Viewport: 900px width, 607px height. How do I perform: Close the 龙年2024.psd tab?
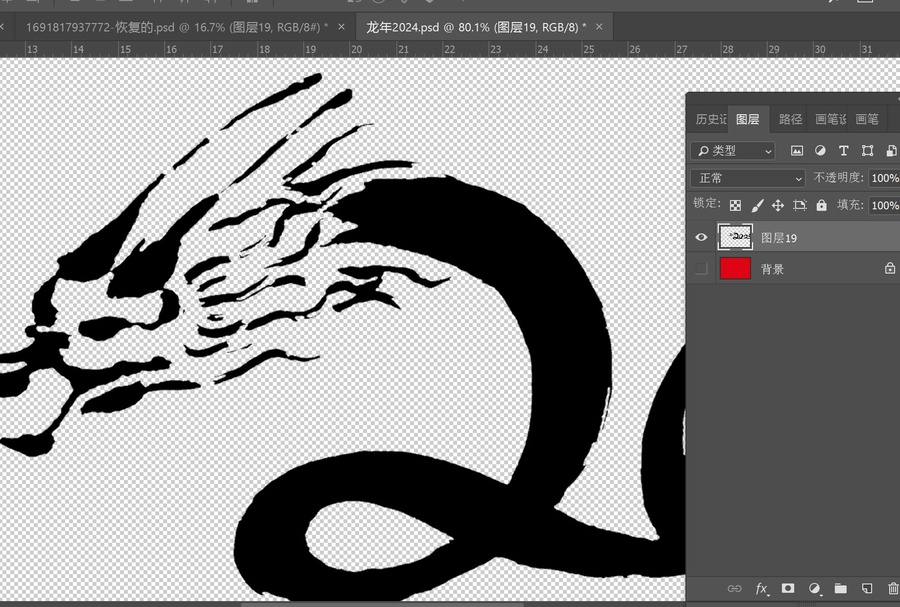point(599,26)
